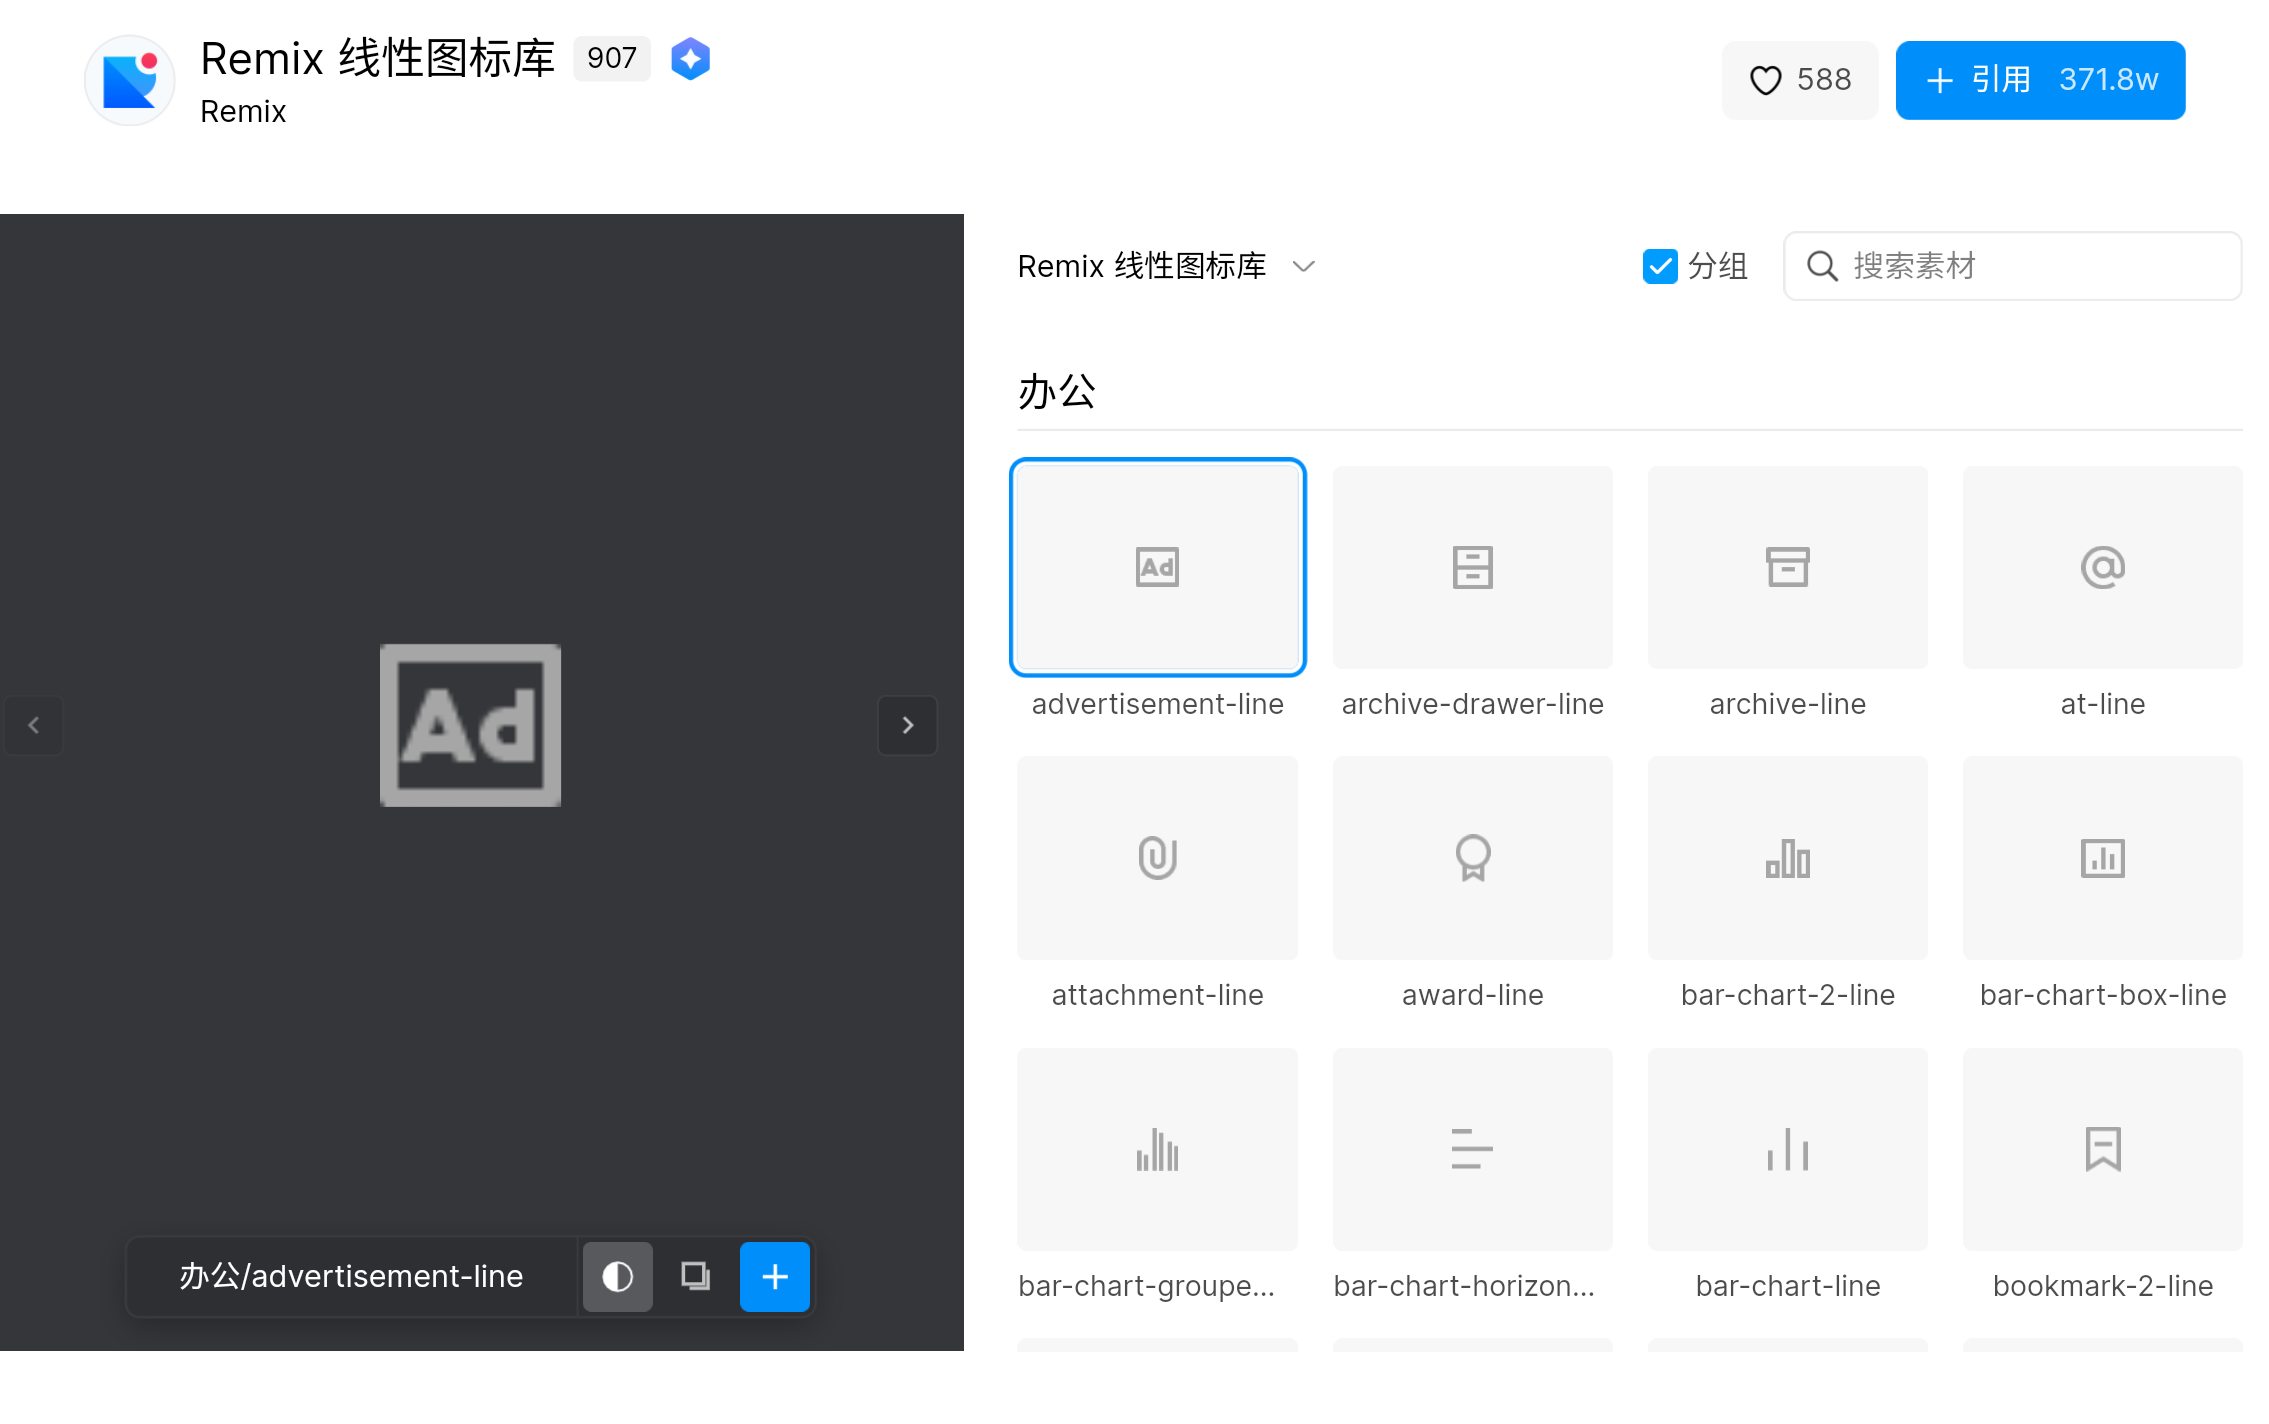Click the 引用 371.8w reference button

click(2040, 80)
